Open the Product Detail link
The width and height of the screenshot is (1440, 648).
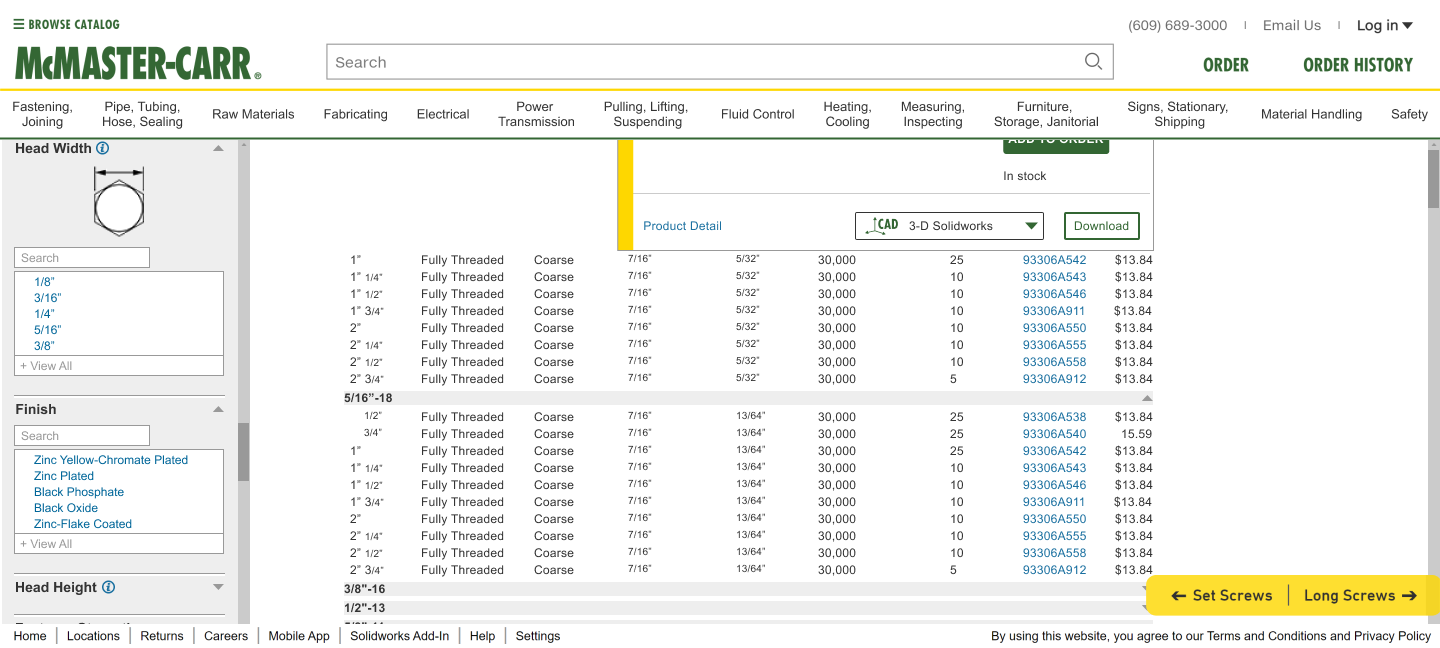(x=682, y=226)
